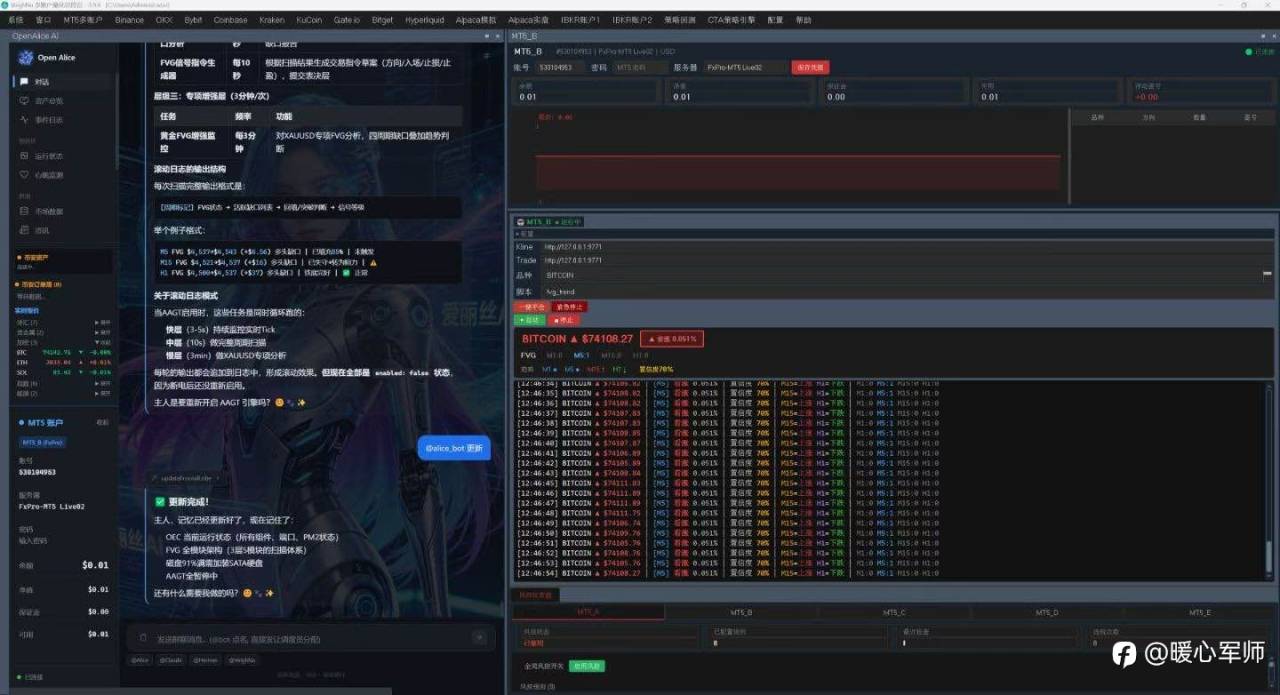The width and height of the screenshot is (1280, 695).
Task: Toggle the green global risk control switch
Action: click(588, 666)
